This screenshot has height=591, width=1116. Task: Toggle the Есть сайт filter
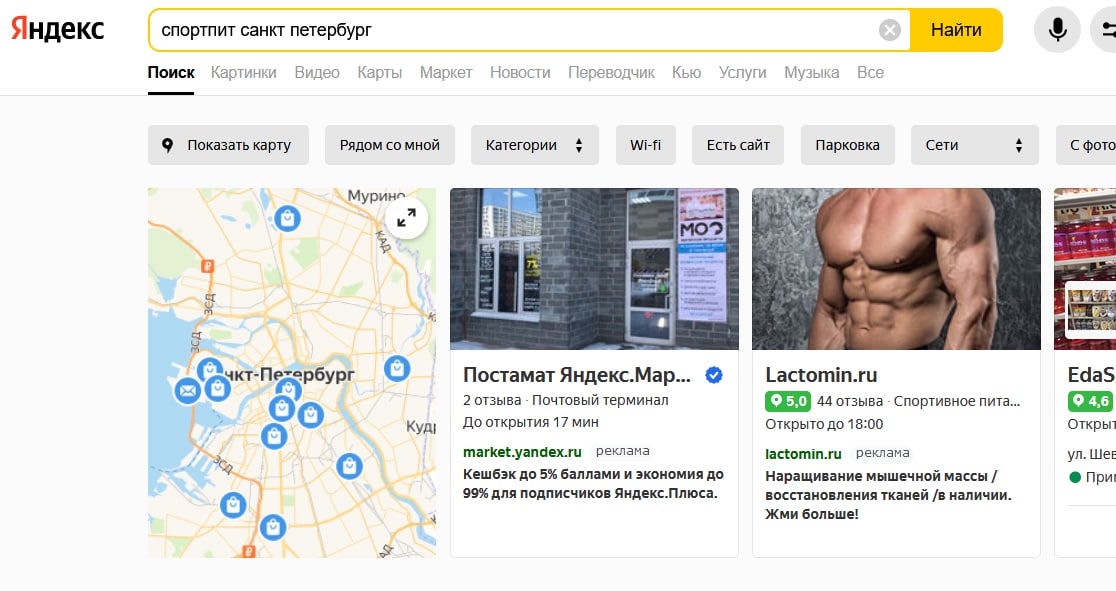(738, 145)
